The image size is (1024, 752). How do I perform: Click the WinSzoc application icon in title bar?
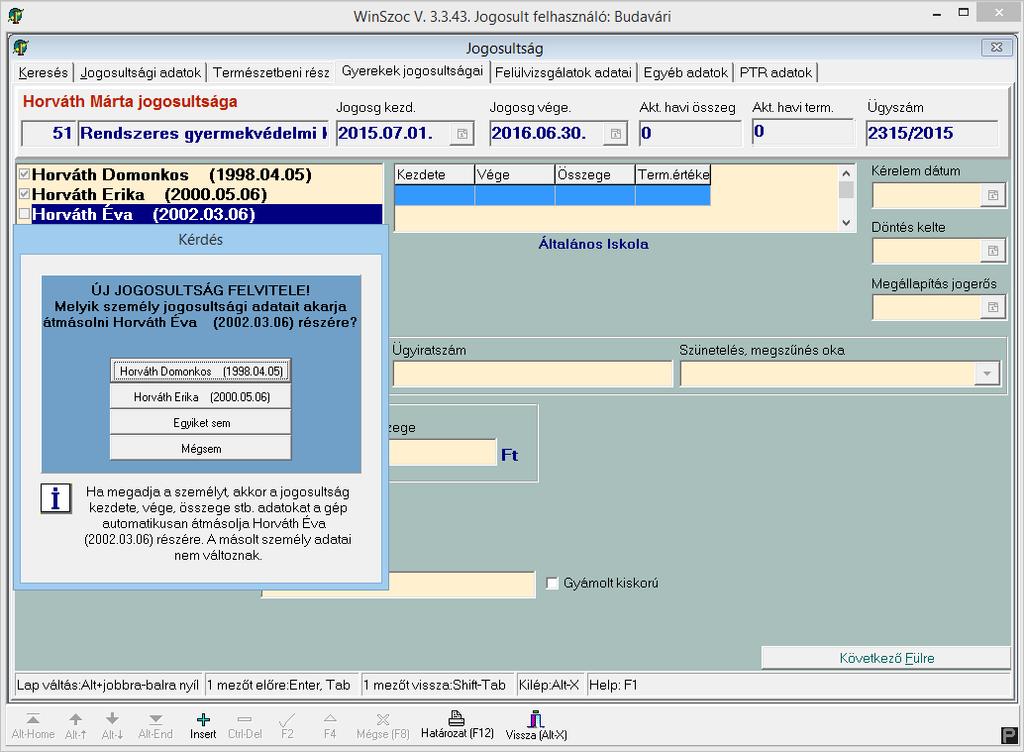pyautogui.click(x=16, y=15)
